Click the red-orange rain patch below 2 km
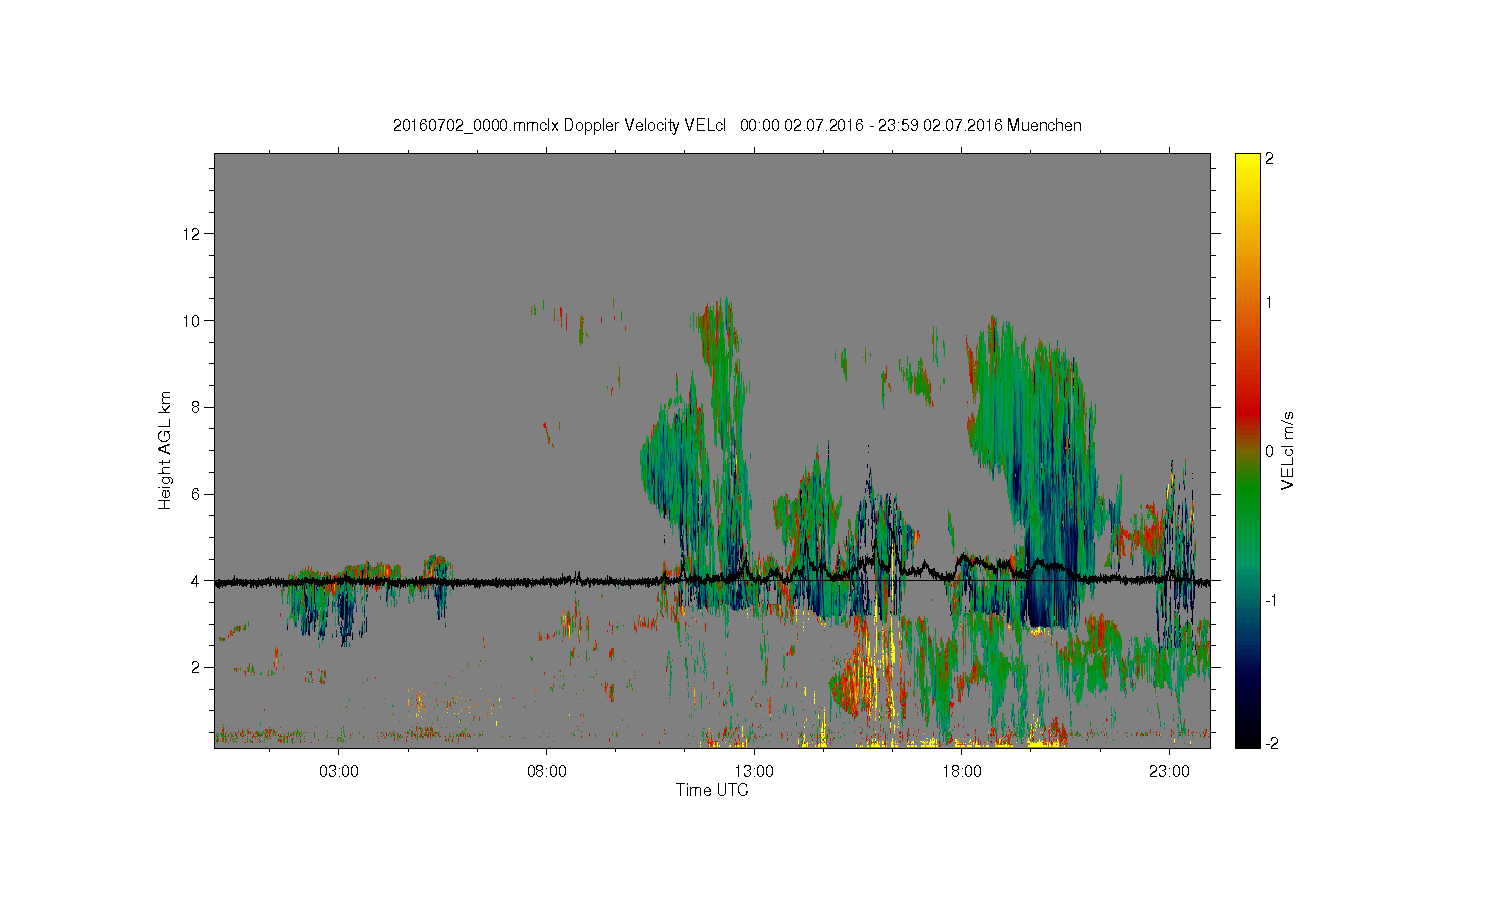1500x900 pixels. [855, 685]
